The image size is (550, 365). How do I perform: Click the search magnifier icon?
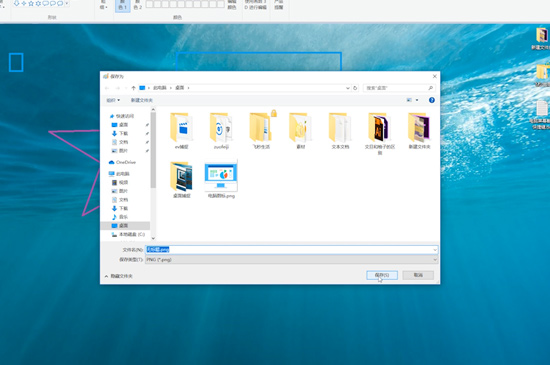pyautogui.click(x=430, y=88)
